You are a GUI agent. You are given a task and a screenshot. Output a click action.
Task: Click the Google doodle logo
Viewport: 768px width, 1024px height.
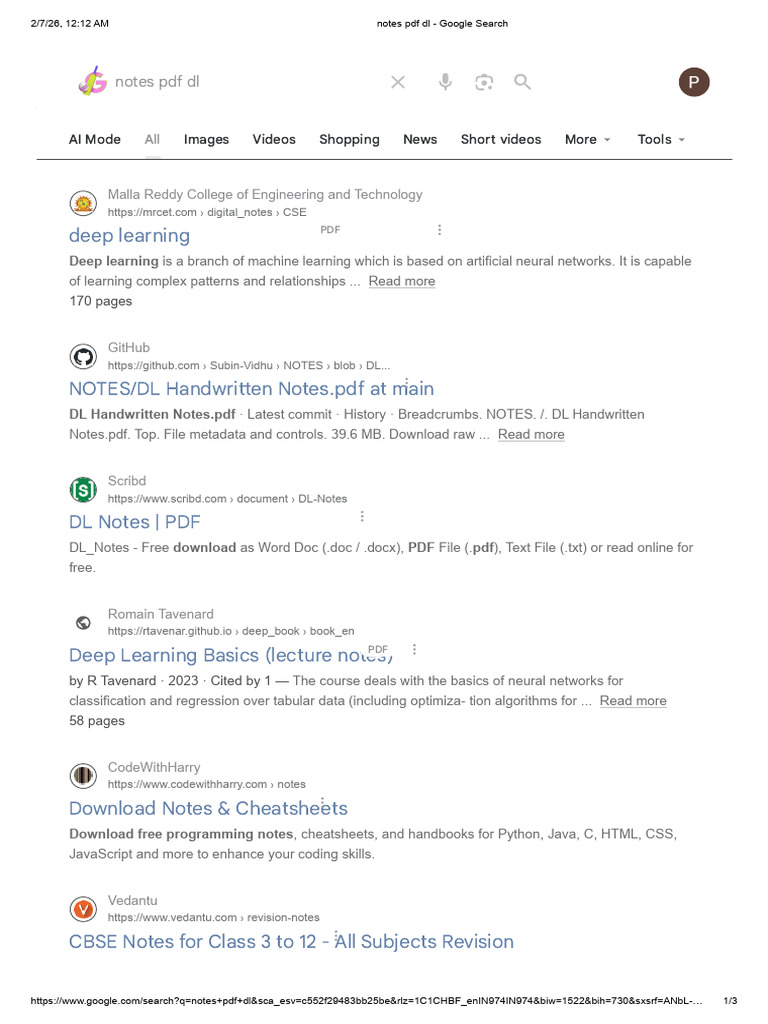[93, 81]
